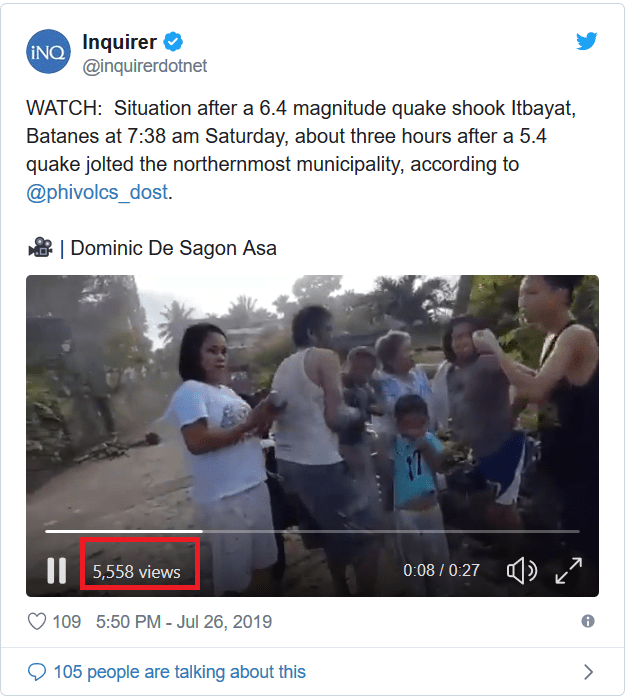Open the 5:50 PM - Jul 26, 2019 timestamp
This screenshot has width=630, height=696.
(x=183, y=622)
